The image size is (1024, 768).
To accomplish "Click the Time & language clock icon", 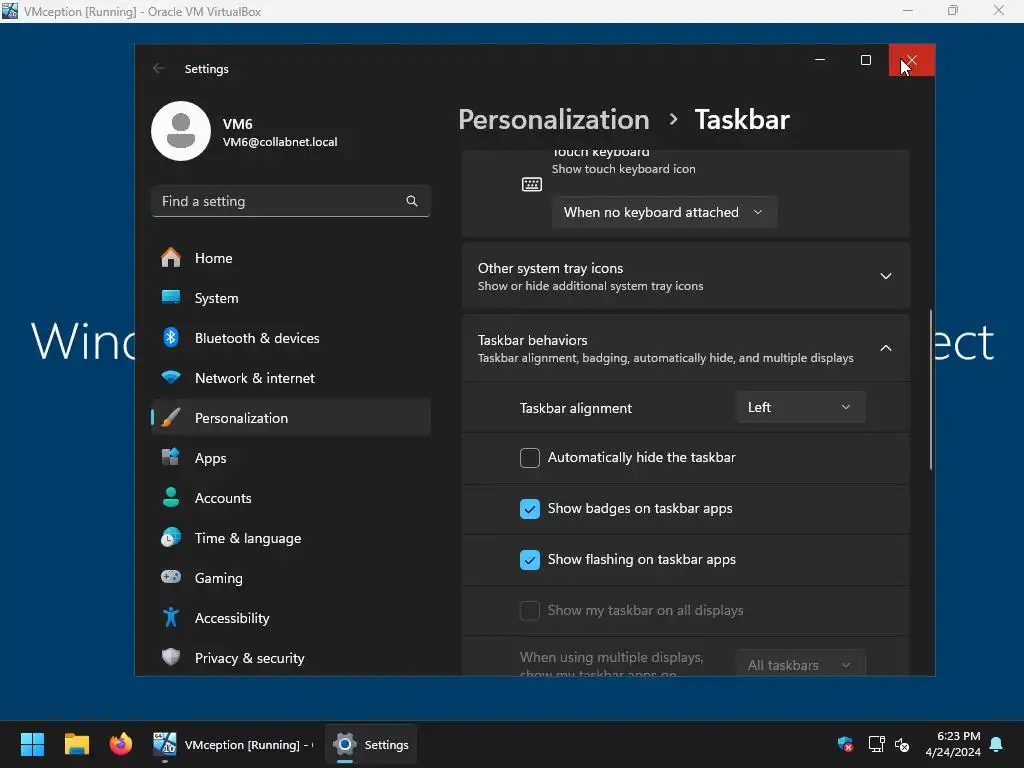I will click(170, 537).
